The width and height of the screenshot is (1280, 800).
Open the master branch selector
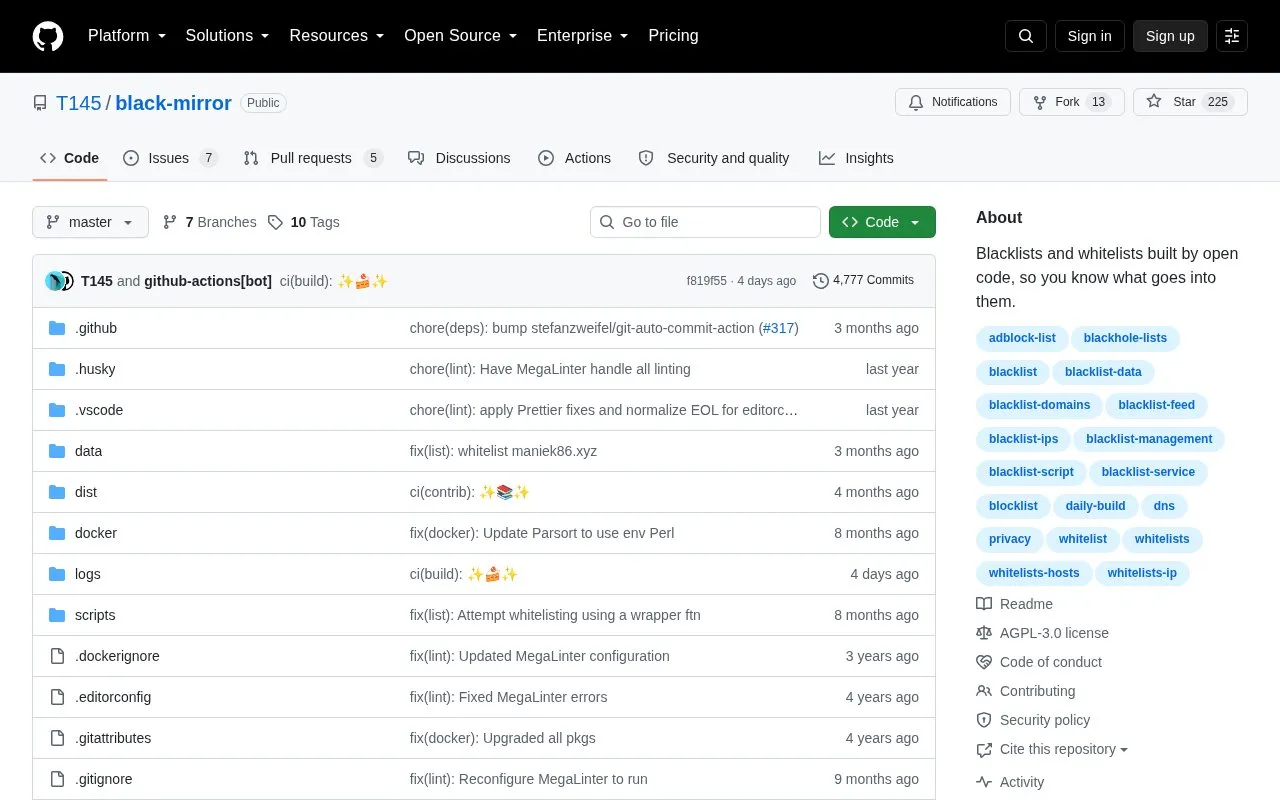pyautogui.click(x=90, y=222)
